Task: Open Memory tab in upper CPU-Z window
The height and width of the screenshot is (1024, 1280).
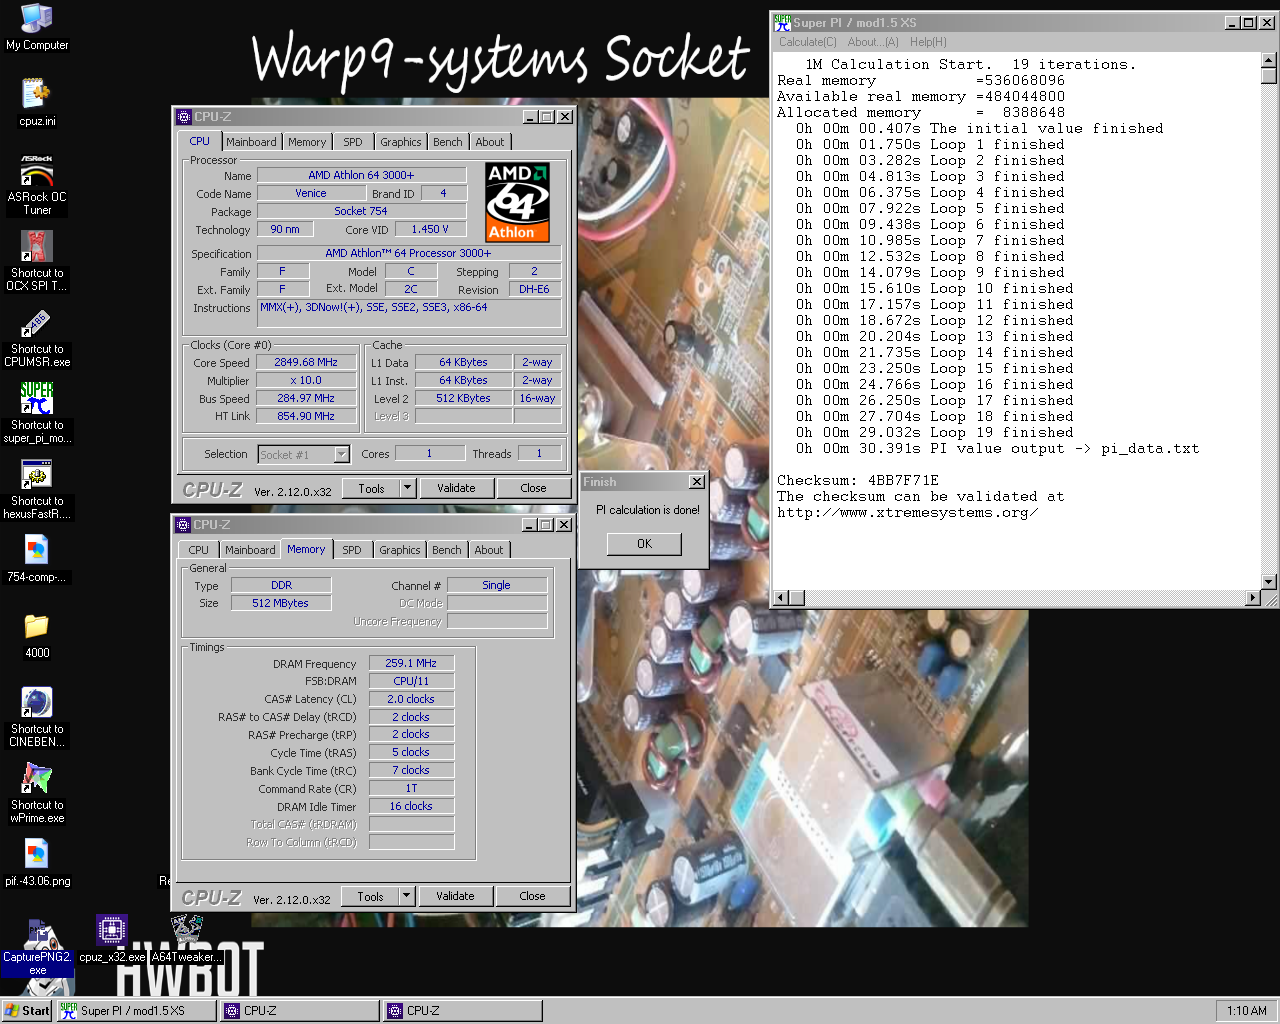Action: click(x=307, y=142)
